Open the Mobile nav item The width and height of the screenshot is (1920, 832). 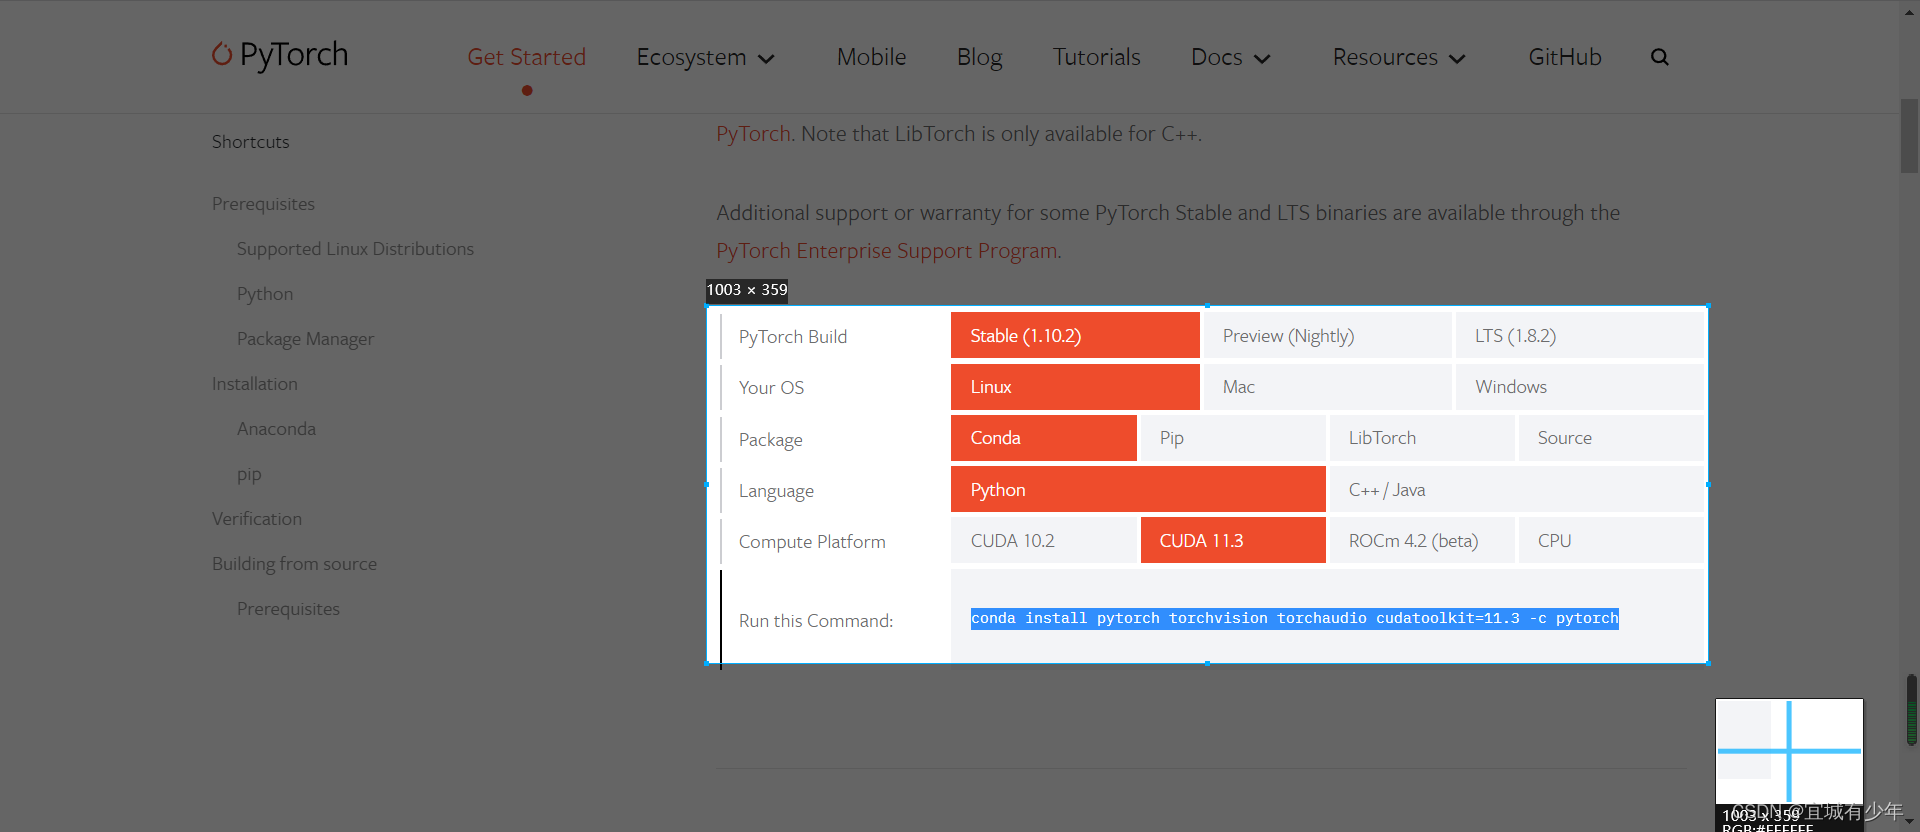point(872,57)
